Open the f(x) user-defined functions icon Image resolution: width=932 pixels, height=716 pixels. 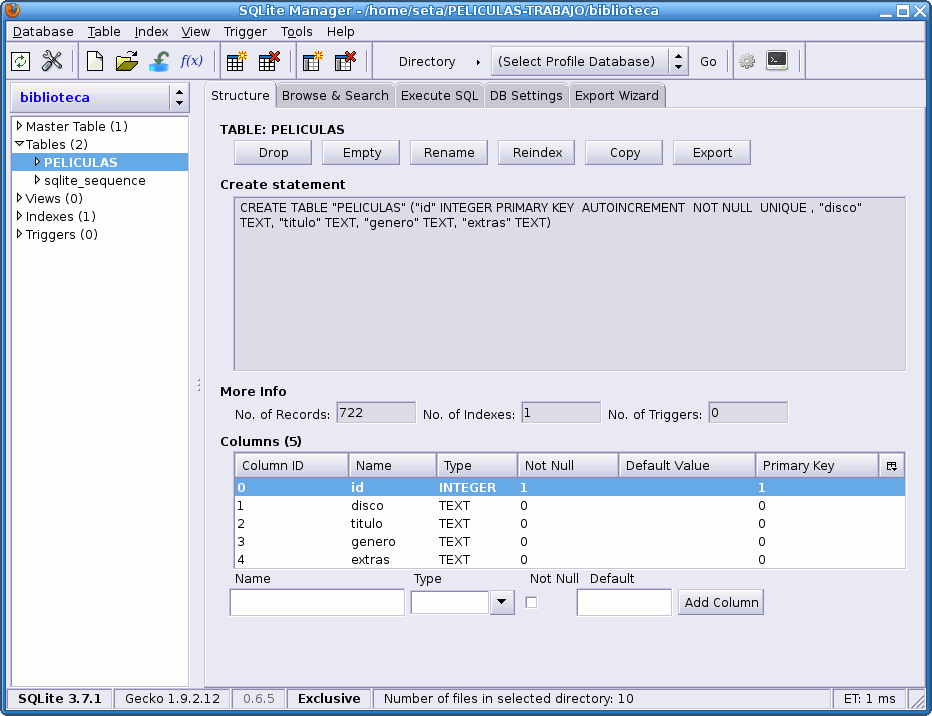[191, 61]
